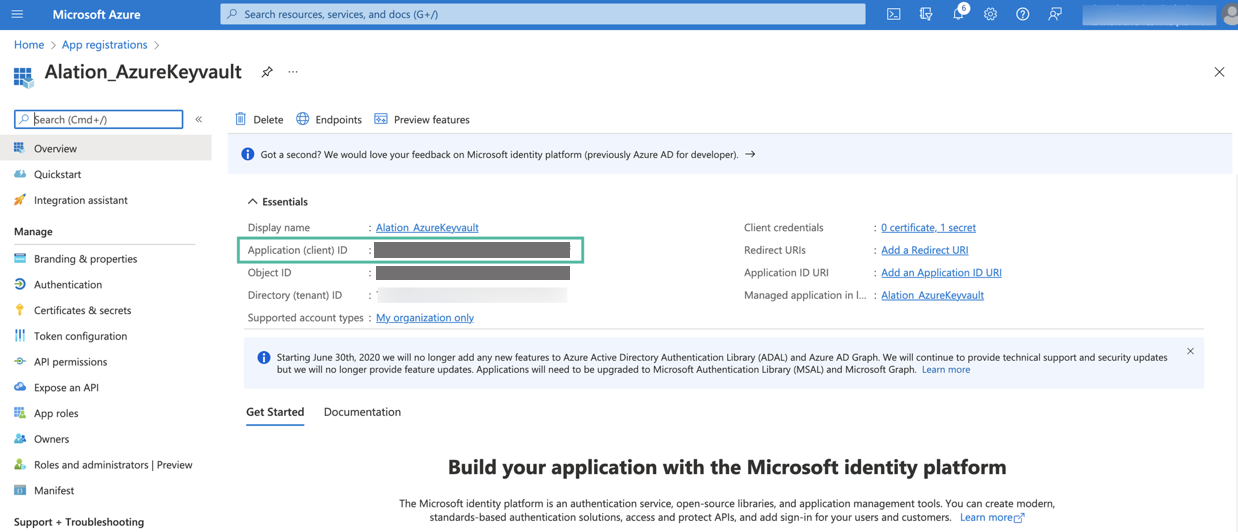1238x532 pixels.
Task: Click the Application (client) ID label
Action: pyautogui.click(x=297, y=250)
